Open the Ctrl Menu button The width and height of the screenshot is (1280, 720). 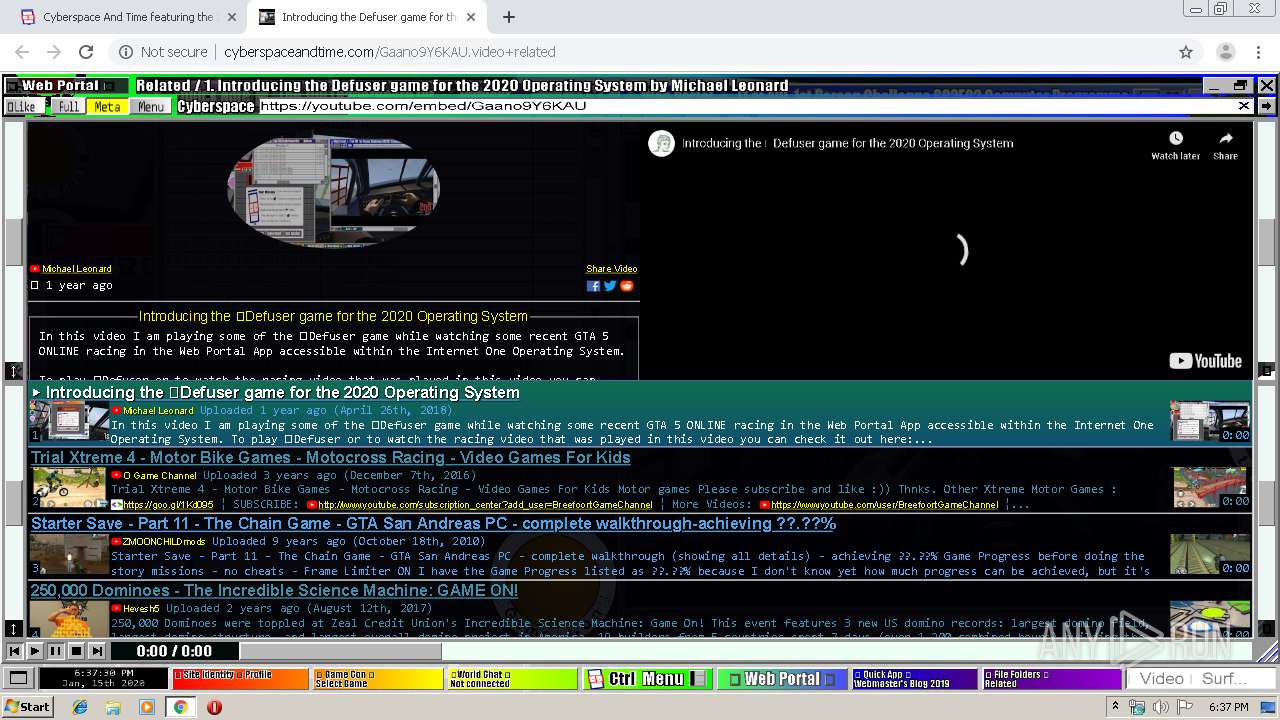click(647, 679)
